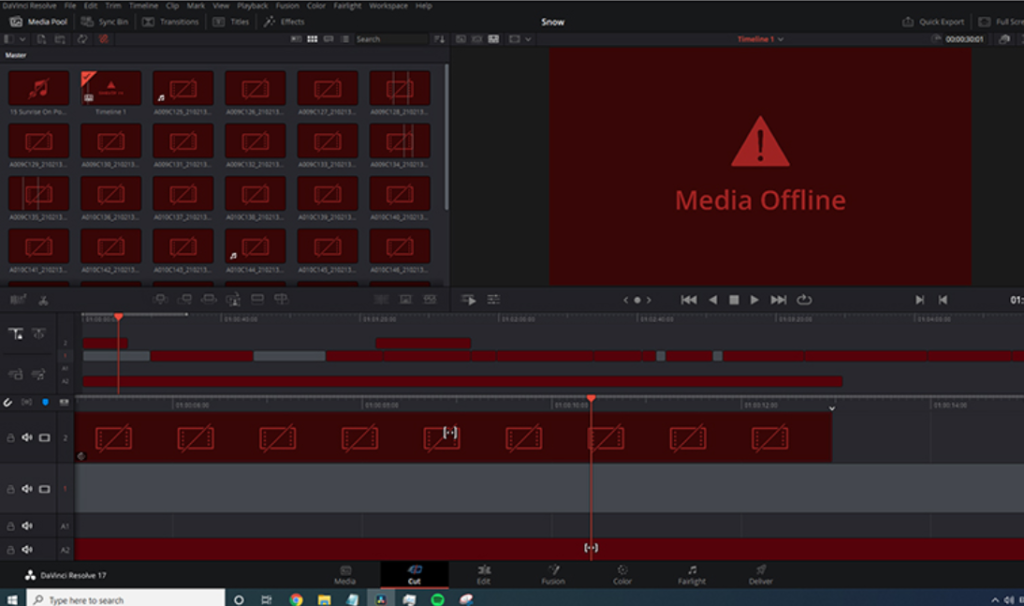Viewport: 1024px width, 606px height.
Task: Open the Transitions panel
Action: 170,22
